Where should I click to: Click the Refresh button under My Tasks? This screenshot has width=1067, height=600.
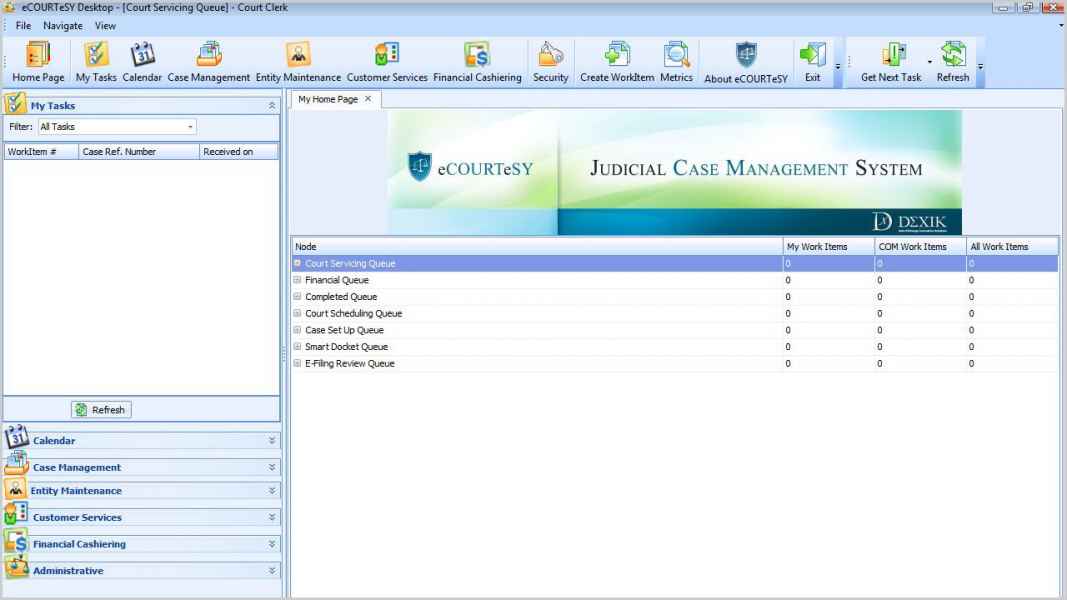click(101, 410)
